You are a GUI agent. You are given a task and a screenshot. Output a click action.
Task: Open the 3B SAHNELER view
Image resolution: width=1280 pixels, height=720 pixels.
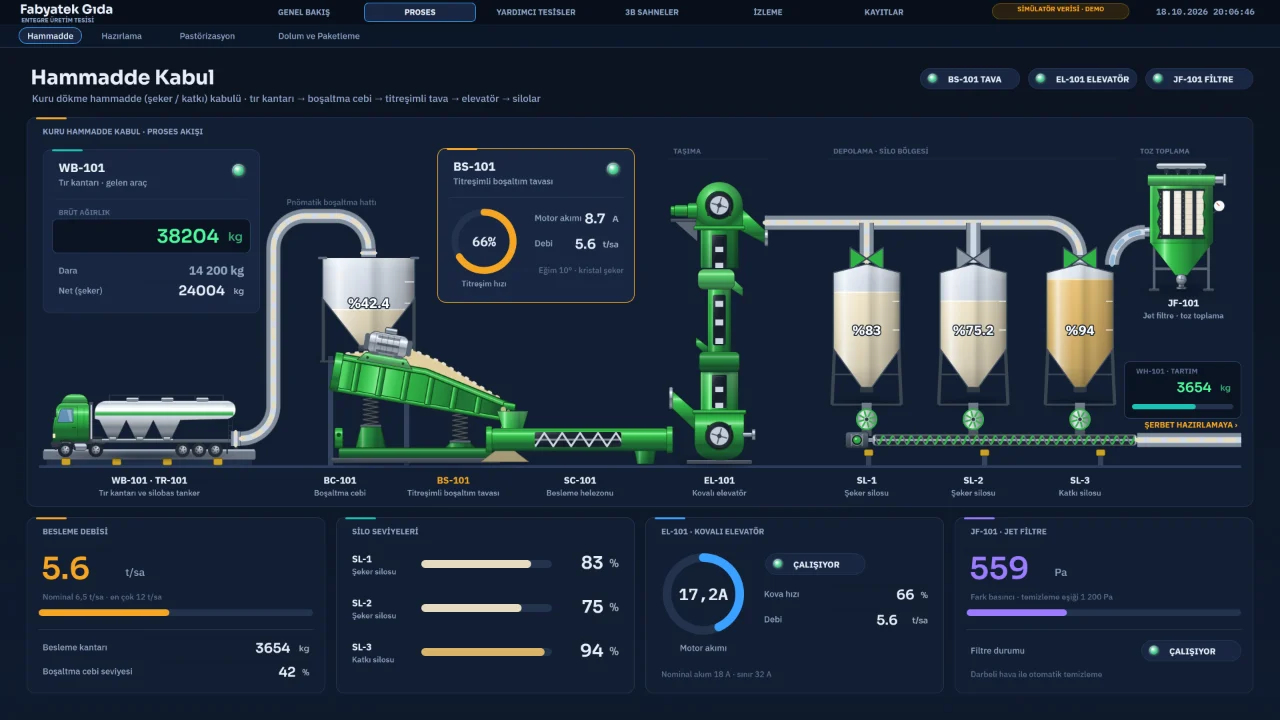[x=652, y=12]
